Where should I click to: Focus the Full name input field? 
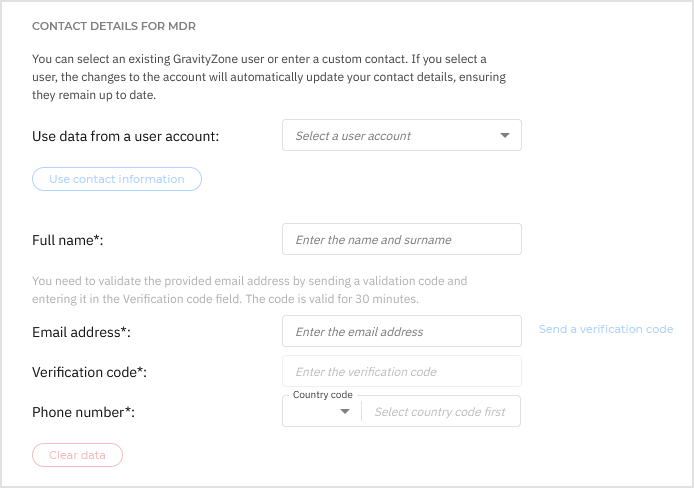(402, 240)
